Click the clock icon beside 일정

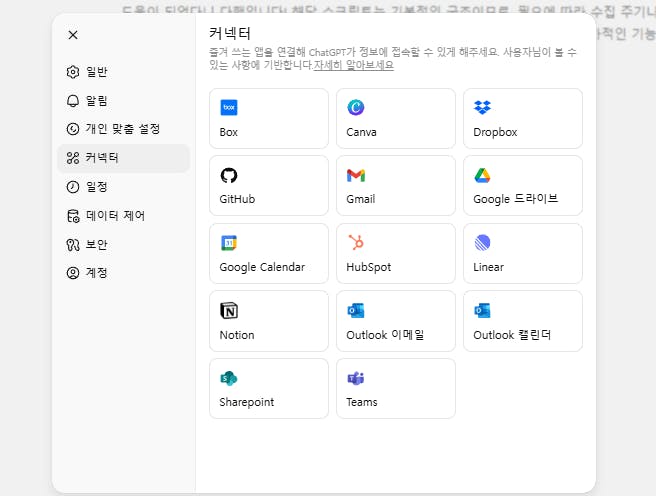pos(73,187)
